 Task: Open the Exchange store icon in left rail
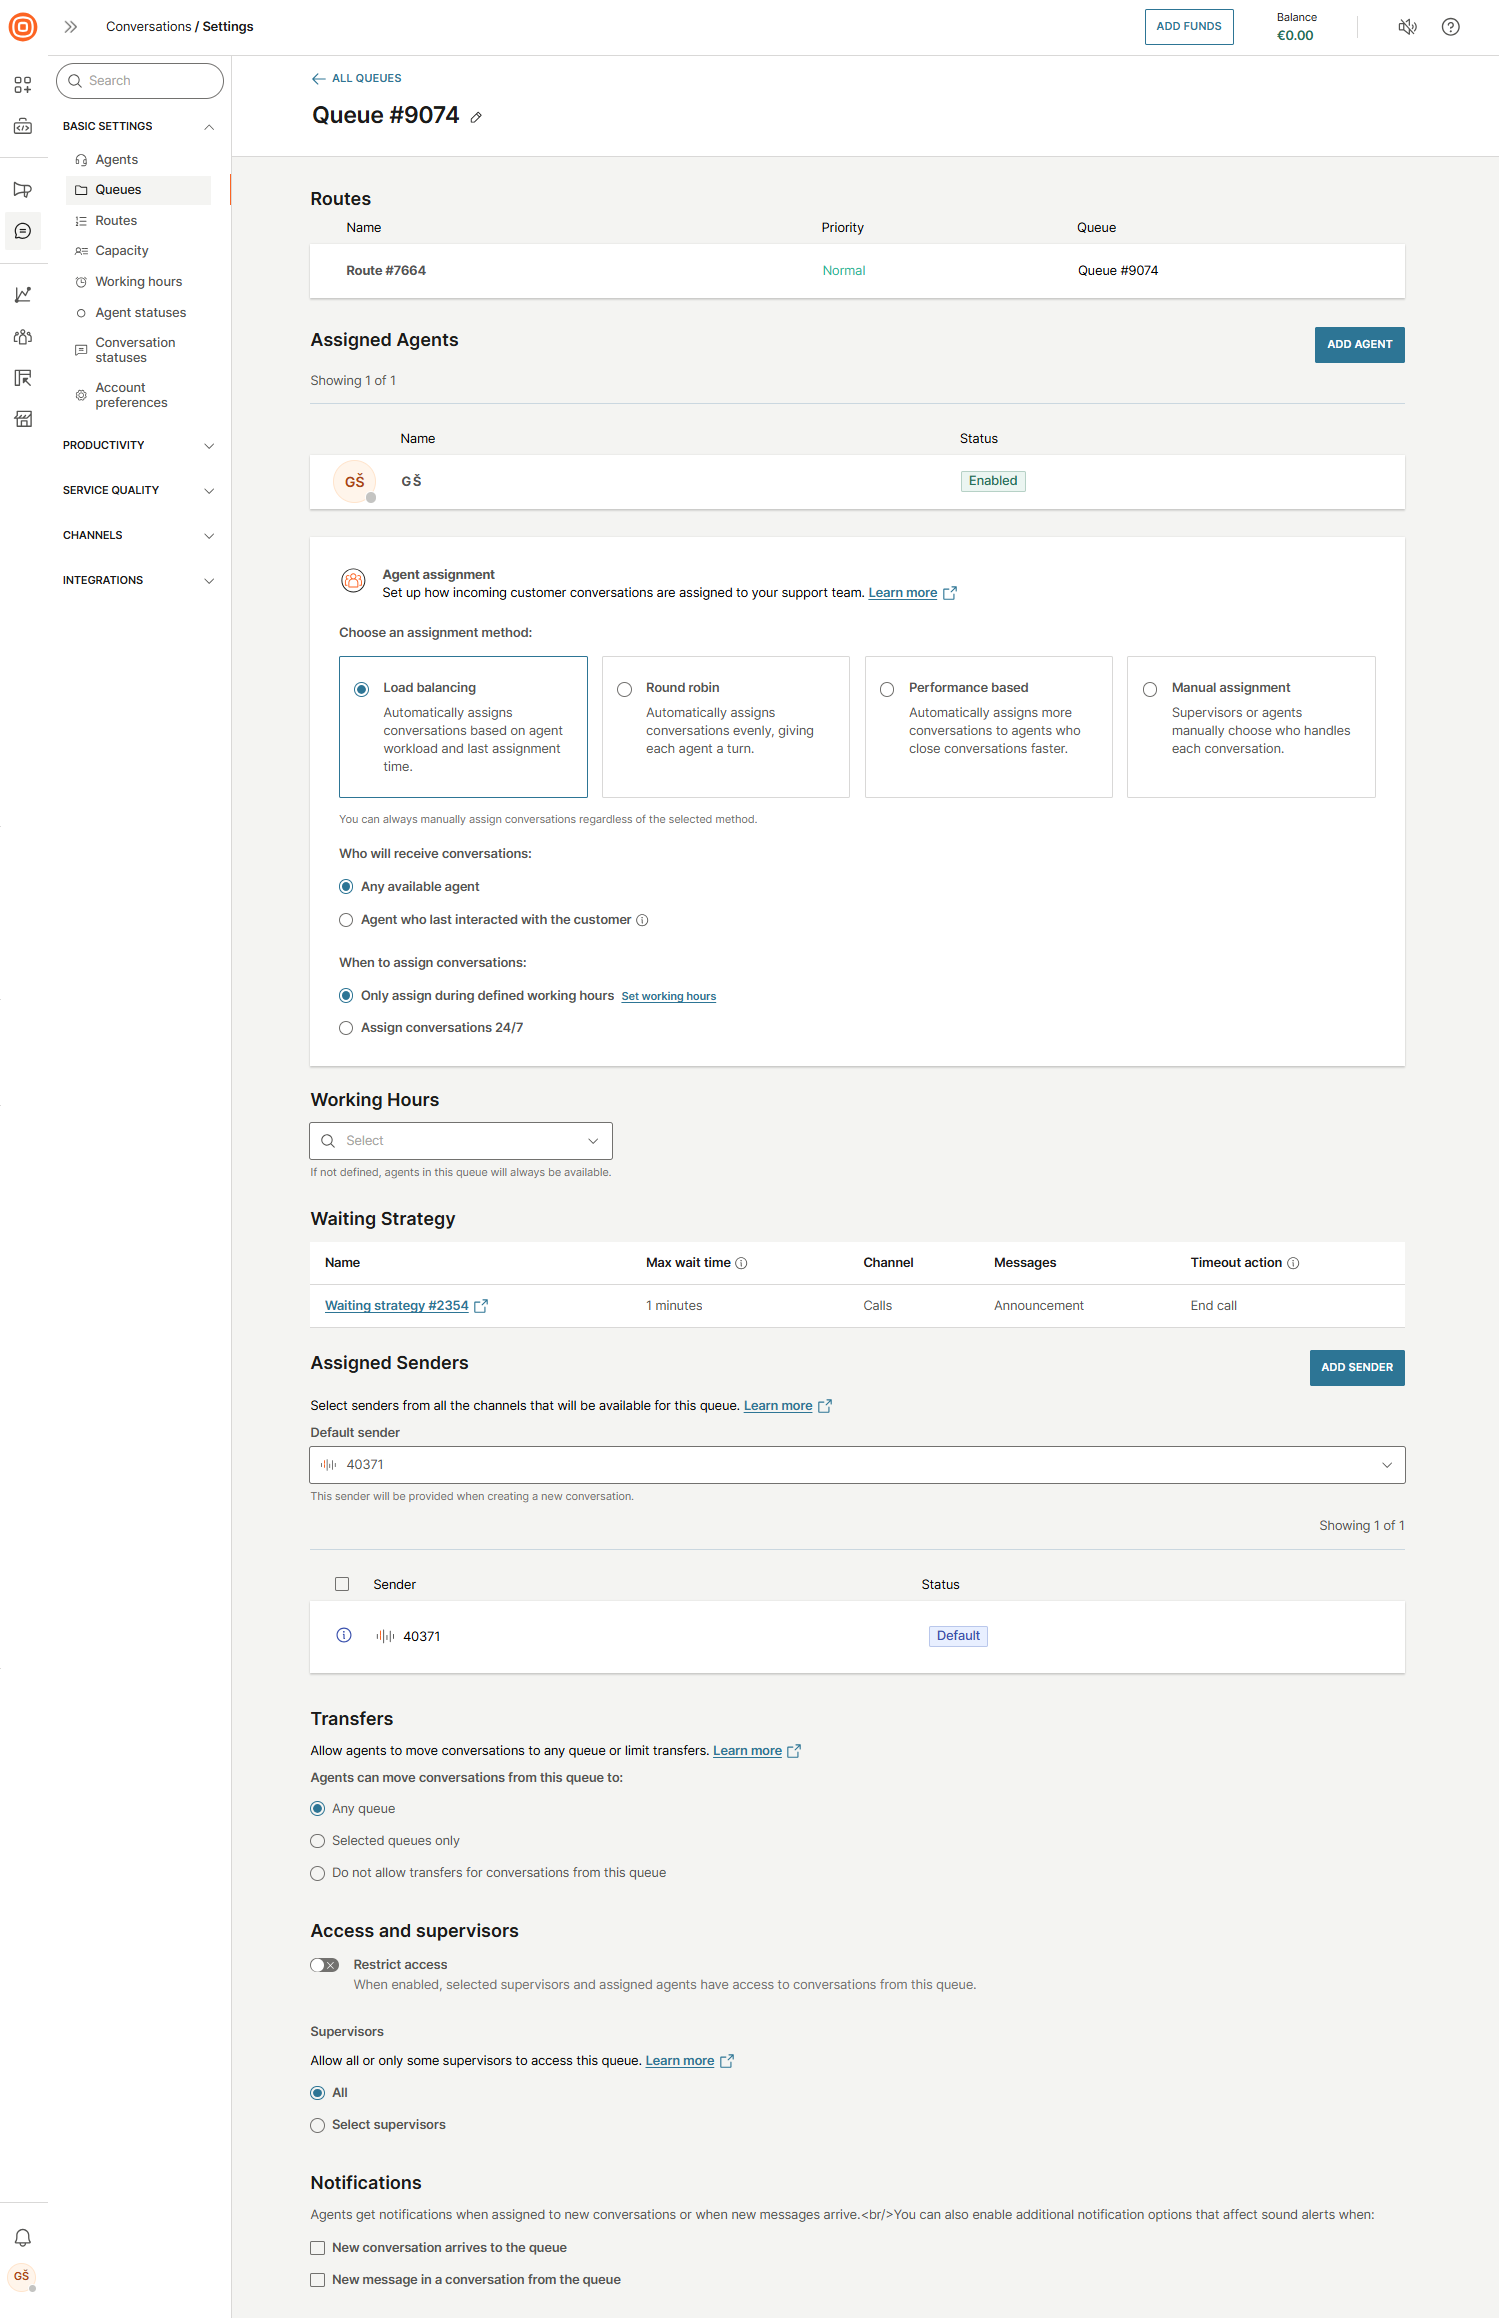23,419
